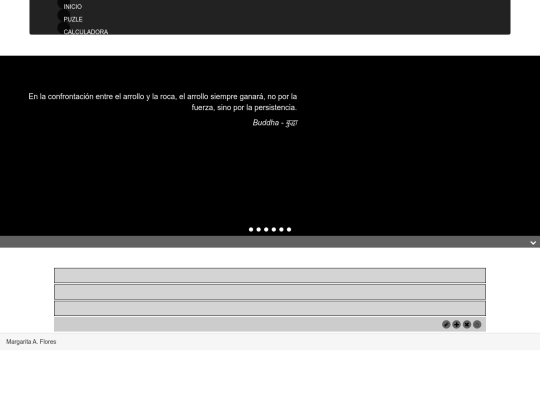Go to the CALCULADORA menu item

86,32
